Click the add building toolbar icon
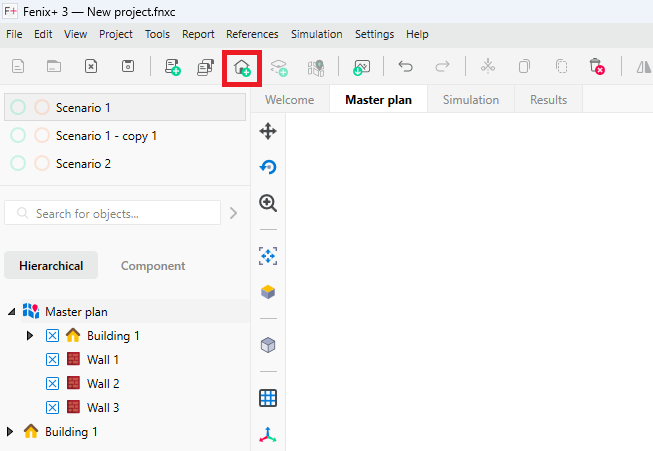The width and height of the screenshot is (653, 451). pyautogui.click(x=241, y=67)
